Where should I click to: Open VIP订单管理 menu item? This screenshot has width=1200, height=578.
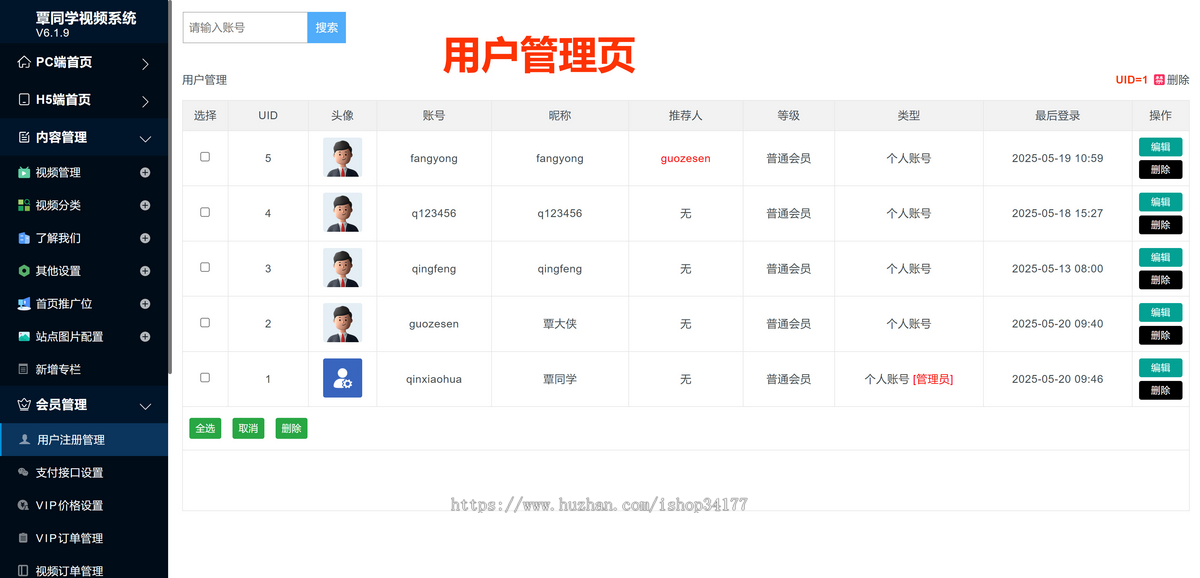[x=69, y=538]
